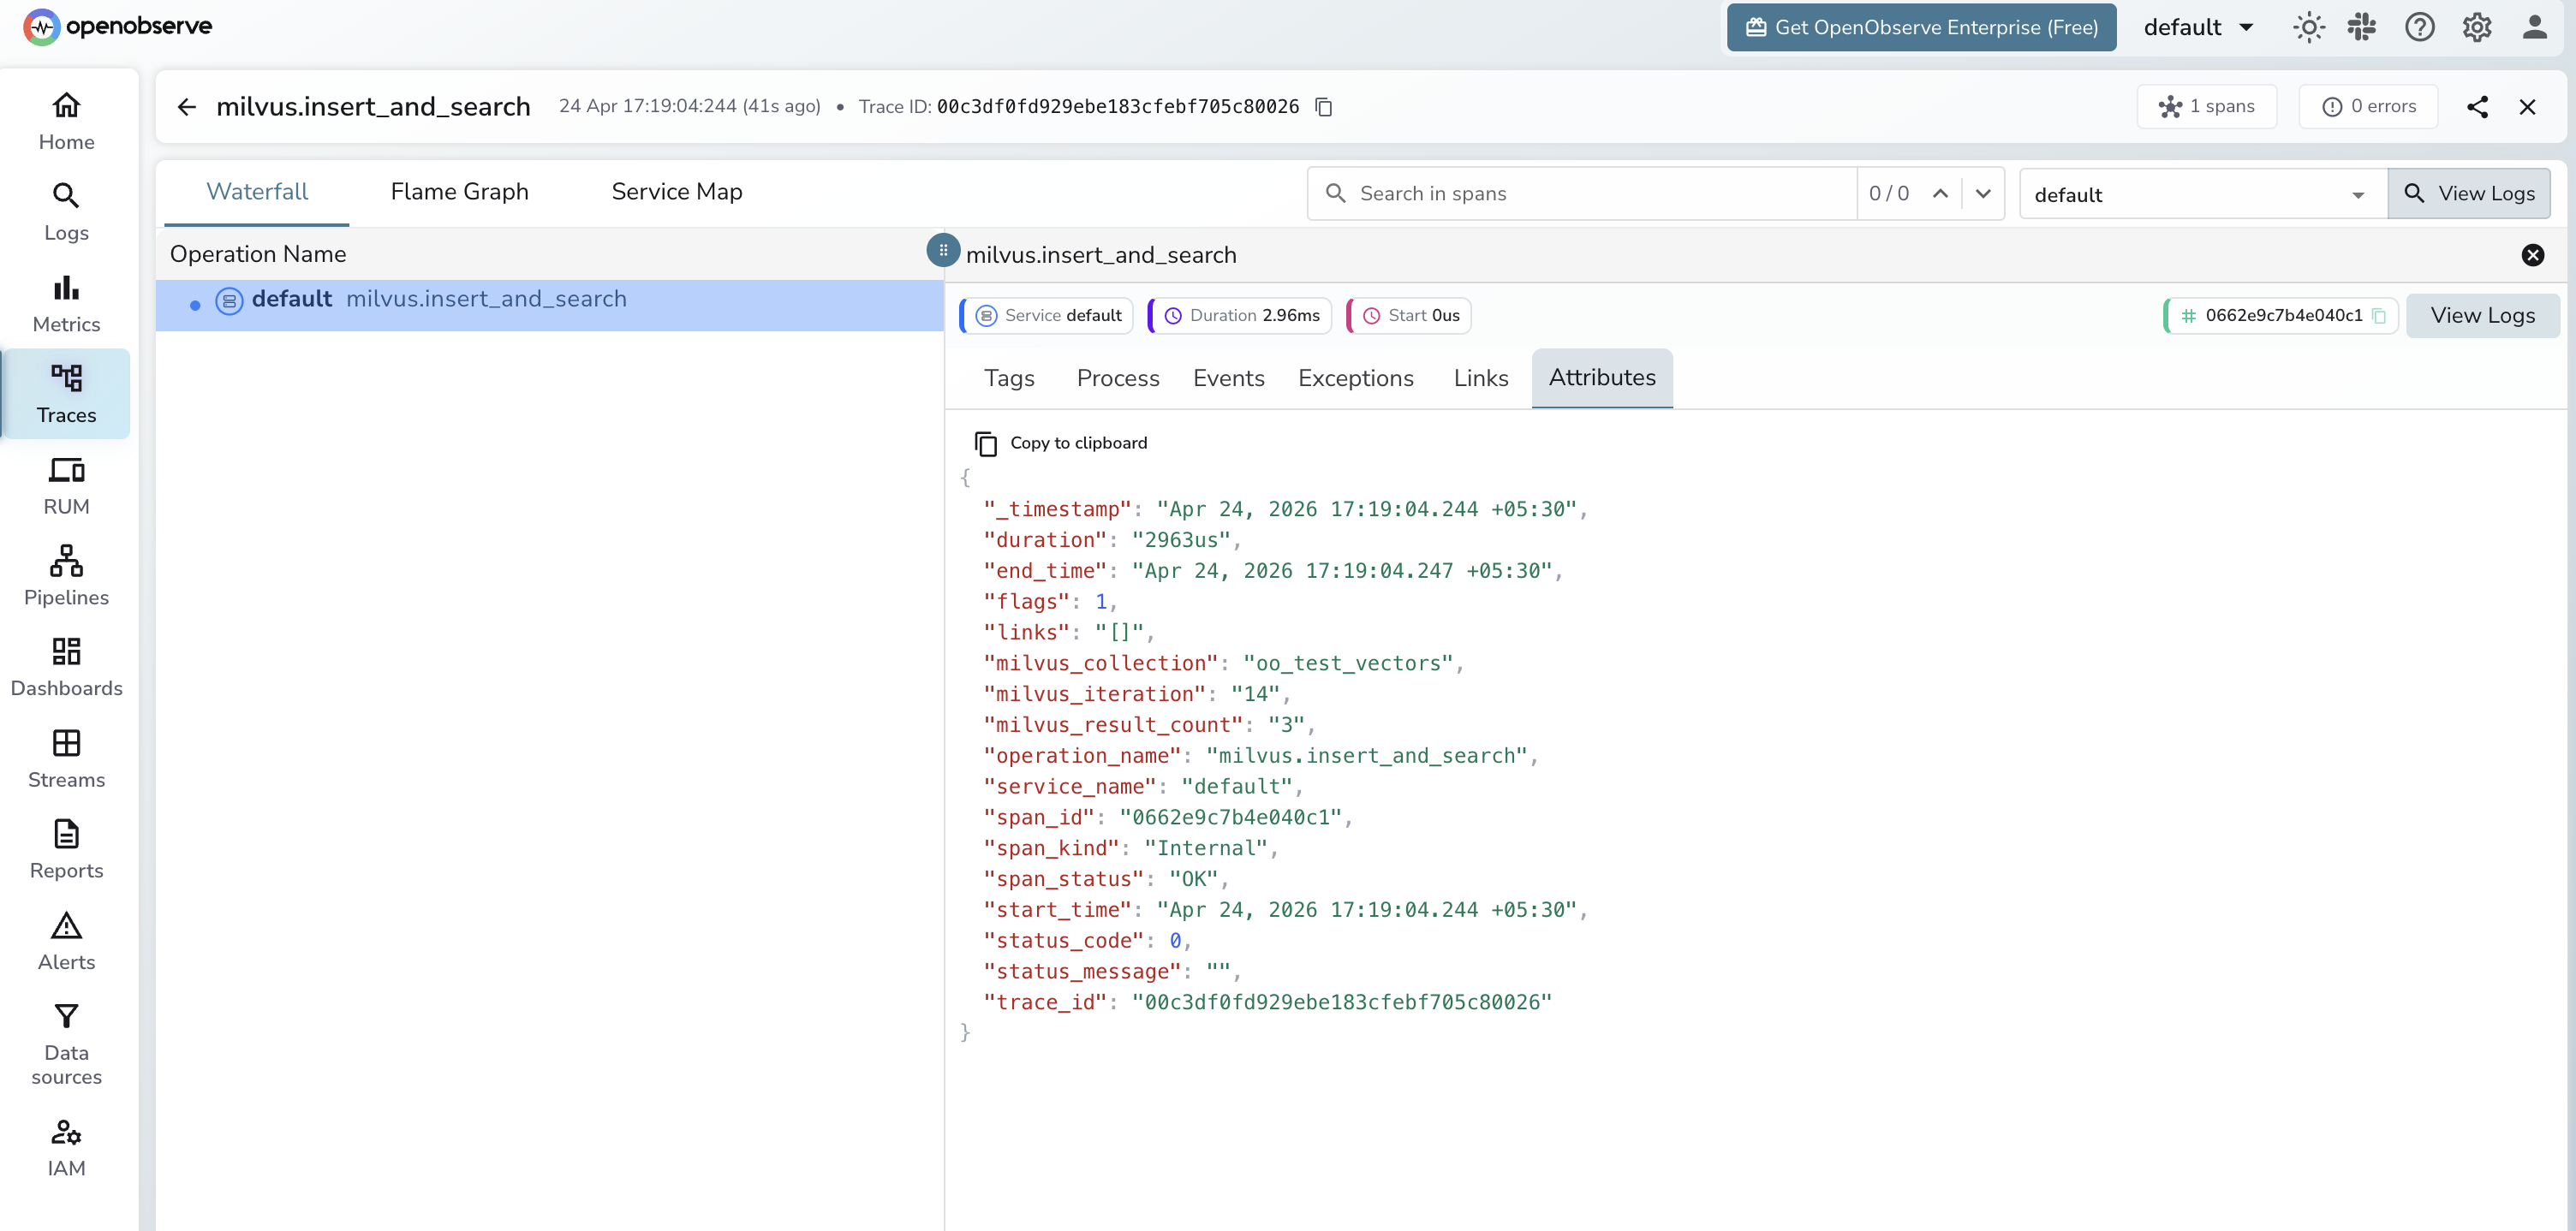Image resolution: width=2576 pixels, height=1231 pixels.
Task: Open the Links tab
Action: coord(1480,379)
